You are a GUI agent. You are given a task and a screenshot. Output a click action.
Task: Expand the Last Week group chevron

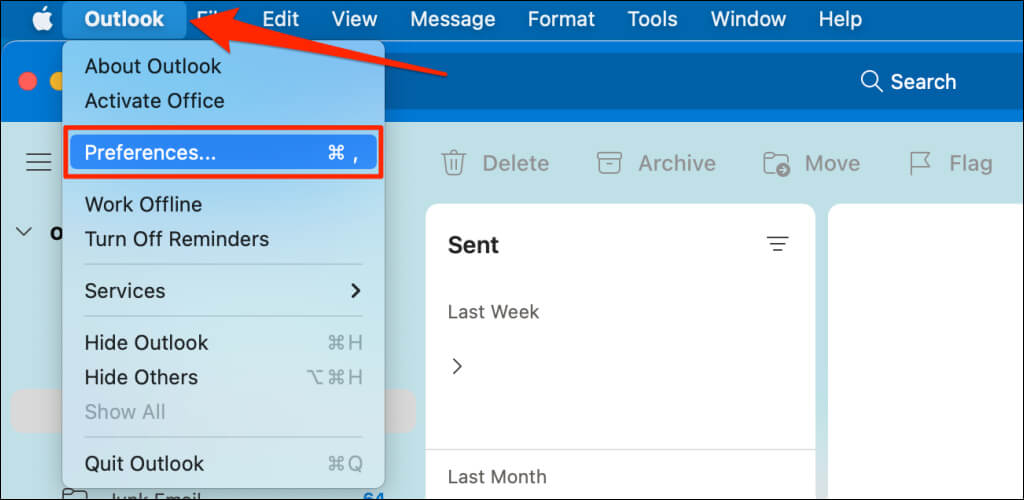(x=457, y=366)
